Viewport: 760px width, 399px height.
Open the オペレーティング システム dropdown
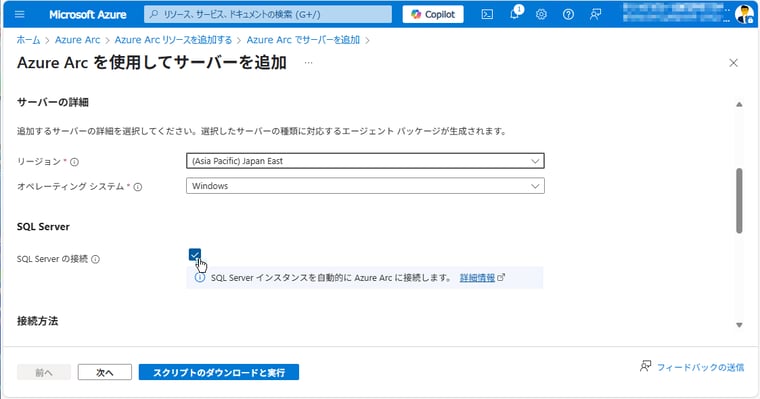[x=365, y=186]
